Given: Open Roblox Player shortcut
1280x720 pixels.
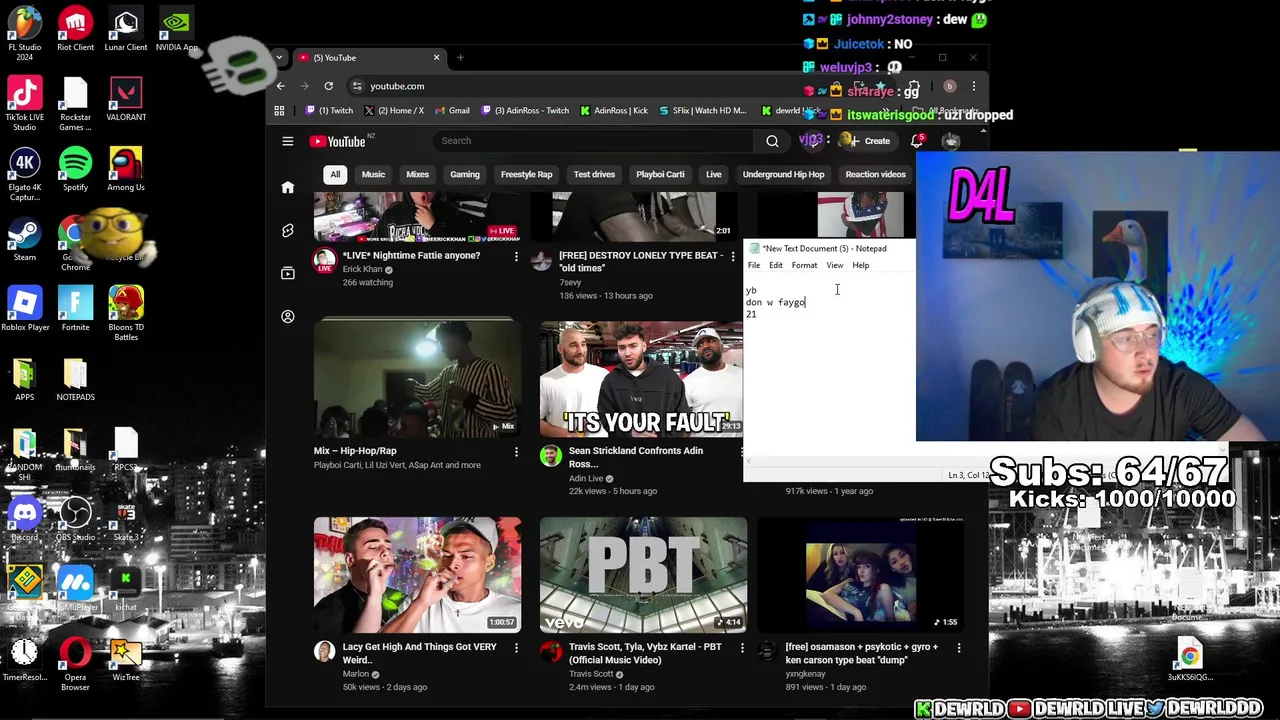Looking at the screenshot, I should 25,310.
